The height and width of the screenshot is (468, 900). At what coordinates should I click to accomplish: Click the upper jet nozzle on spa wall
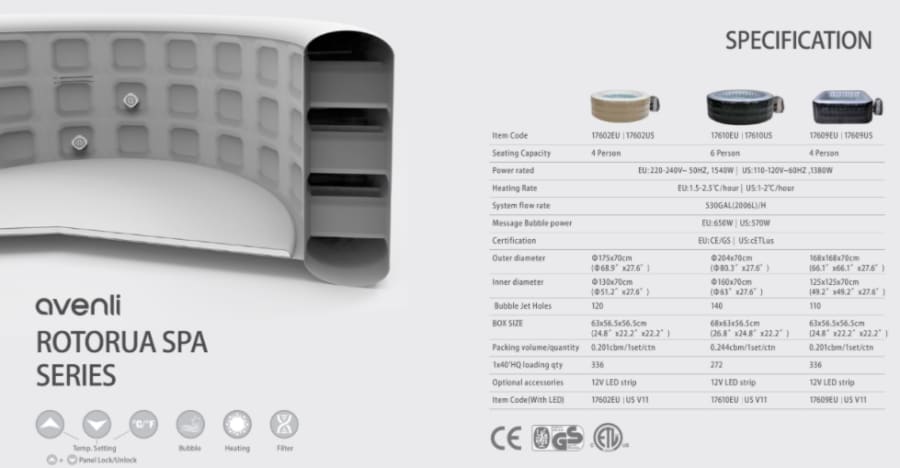pyautogui.click(x=129, y=99)
